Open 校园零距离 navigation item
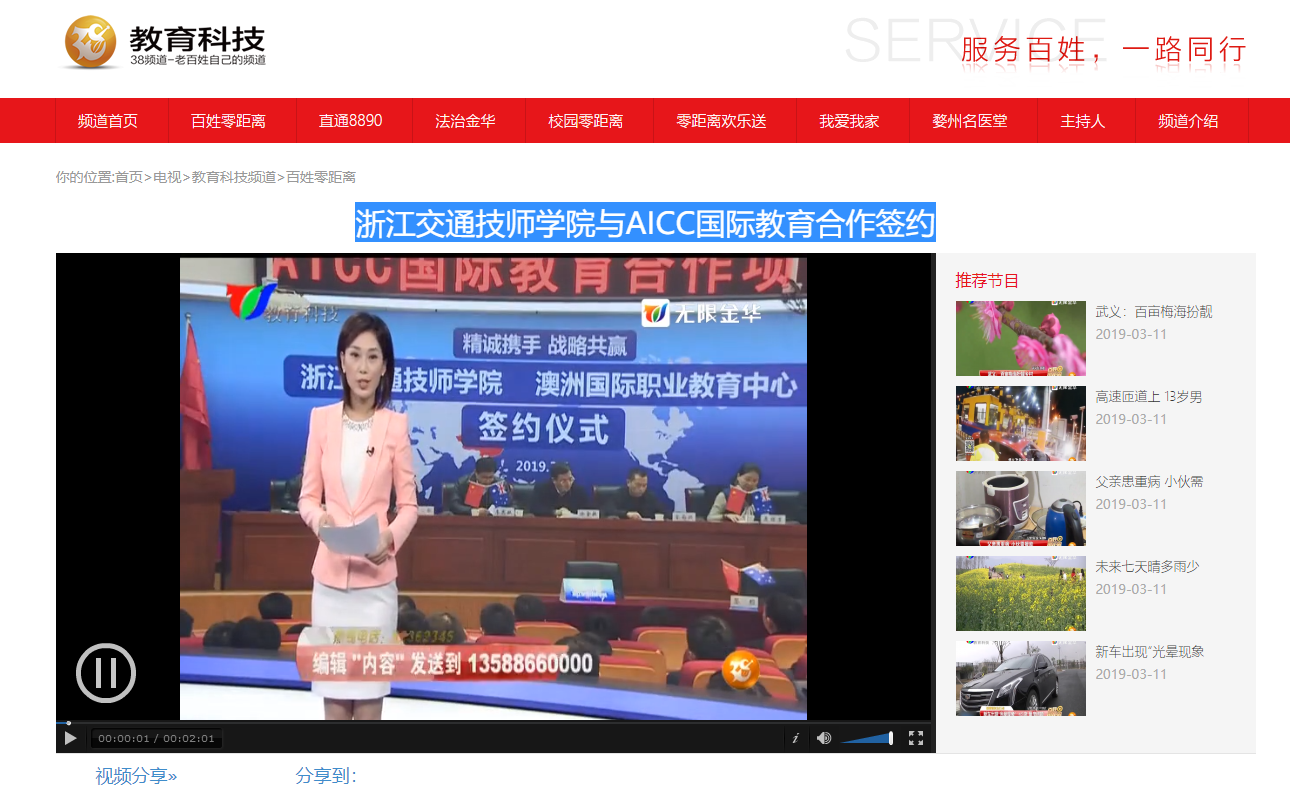The image size is (1290, 790). click(585, 121)
